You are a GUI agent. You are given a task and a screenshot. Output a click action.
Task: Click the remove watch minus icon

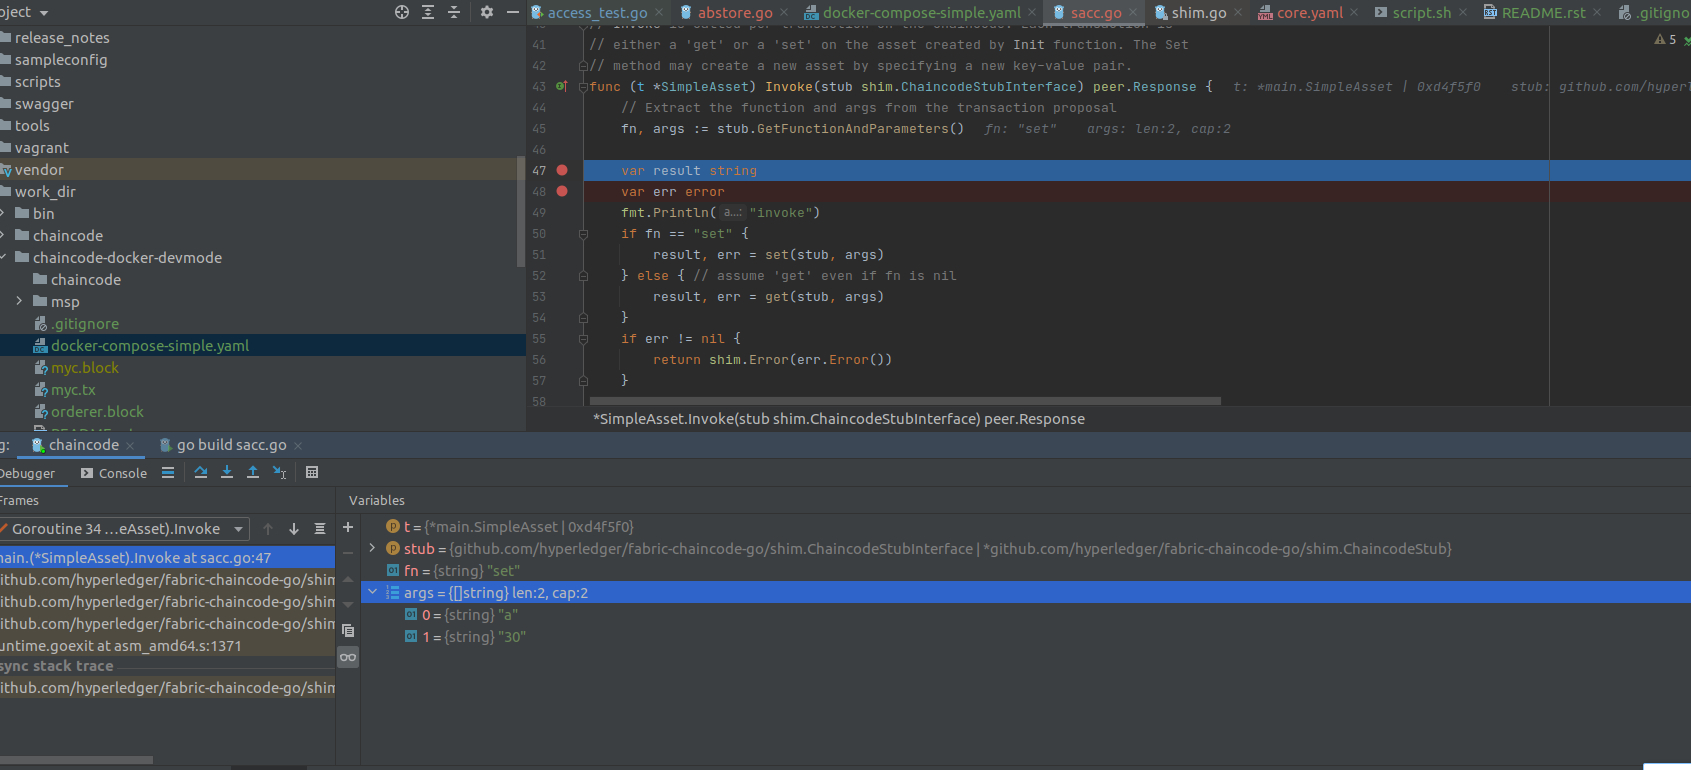pyautogui.click(x=348, y=552)
